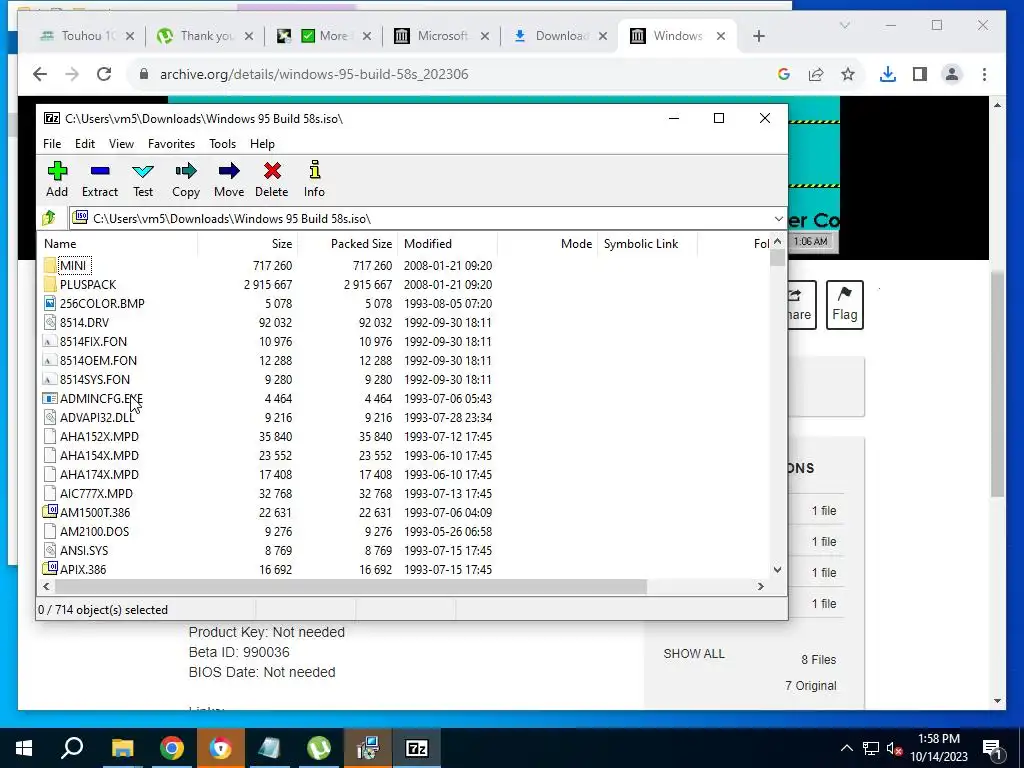Open Windows Start menu
This screenshot has height=768, width=1024.
click(24, 748)
